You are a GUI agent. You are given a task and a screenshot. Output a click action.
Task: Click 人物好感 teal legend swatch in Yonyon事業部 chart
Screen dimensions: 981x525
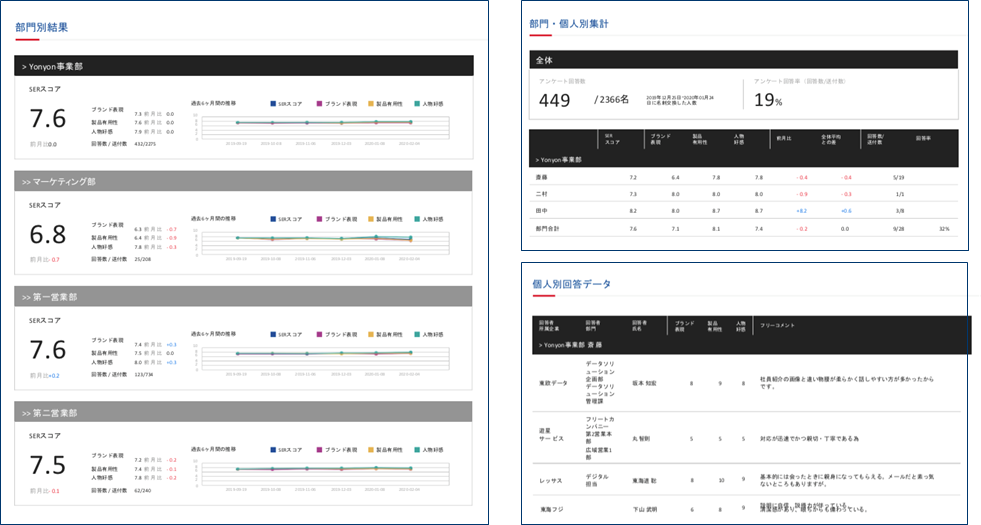[417, 104]
